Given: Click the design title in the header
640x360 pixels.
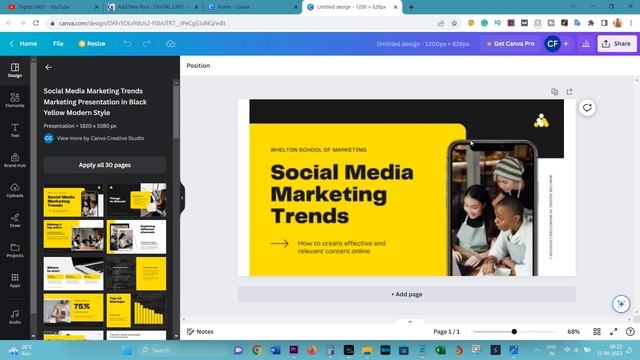Looking at the screenshot, I should pyautogui.click(x=422, y=44).
